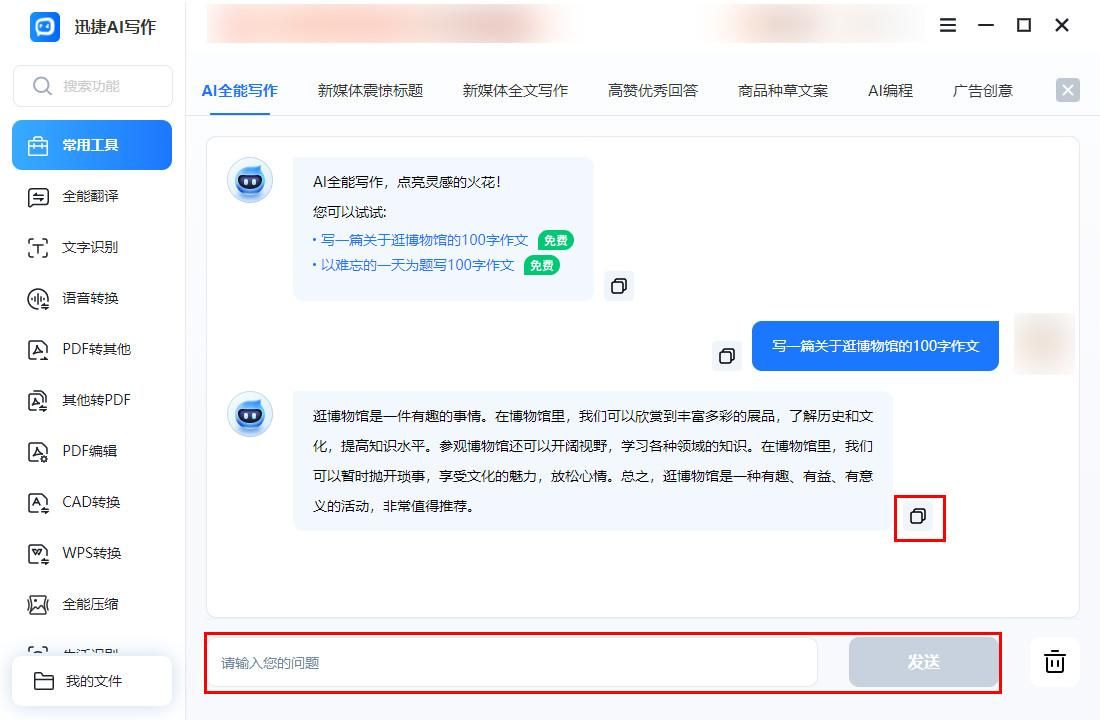Switch to 商品种草文案 tab
The image size is (1100, 720).
click(x=783, y=91)
